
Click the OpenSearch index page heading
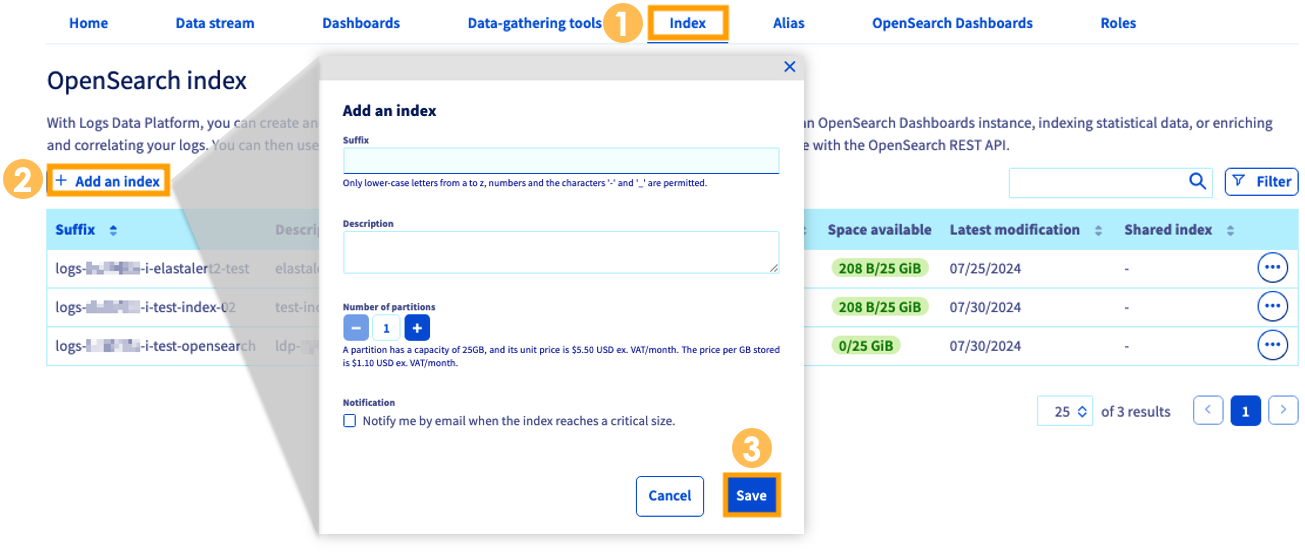point(147,80)
